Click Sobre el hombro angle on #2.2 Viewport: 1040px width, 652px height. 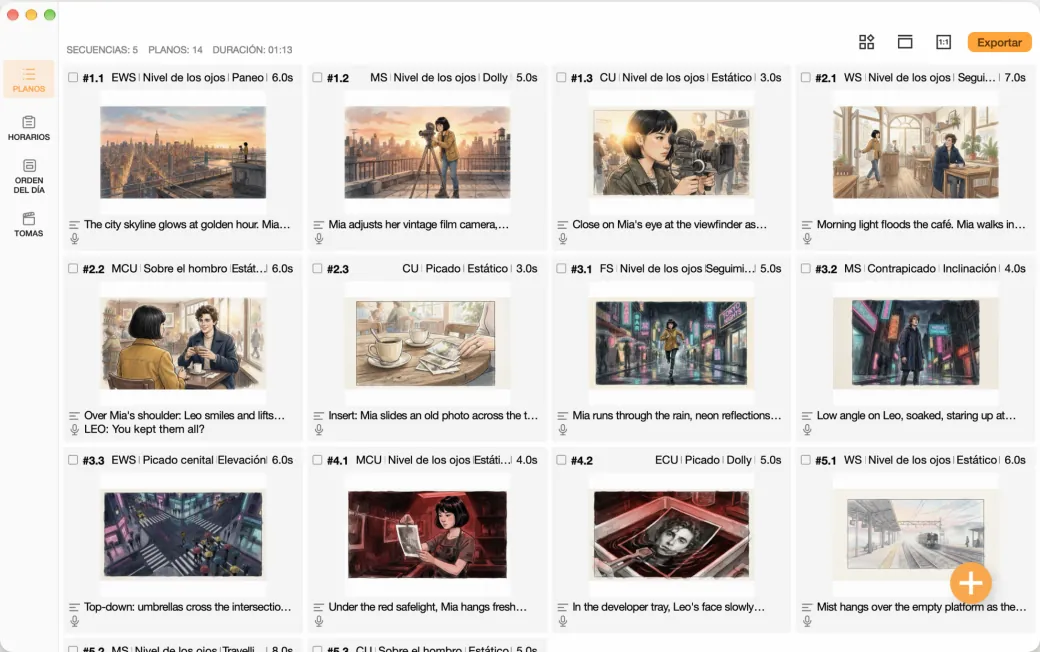pos(184,269)
